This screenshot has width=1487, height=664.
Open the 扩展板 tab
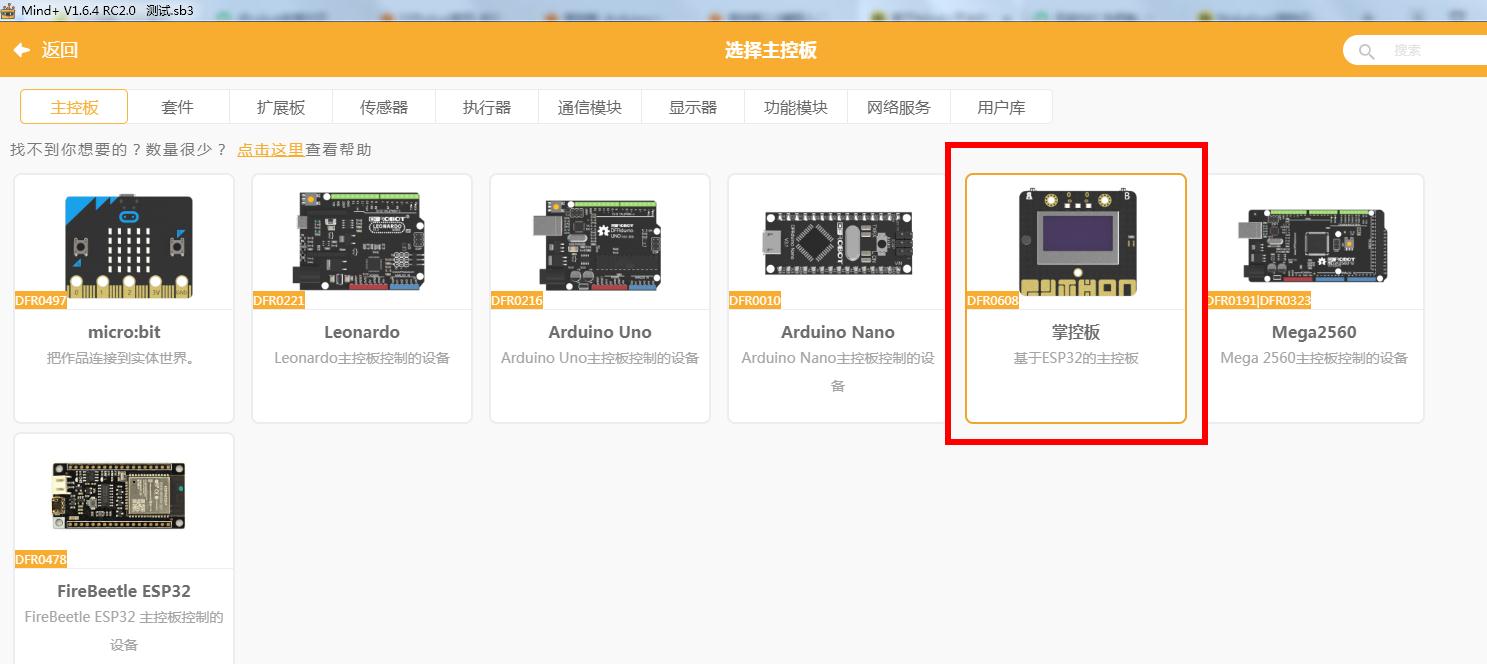tap(281, 107)
